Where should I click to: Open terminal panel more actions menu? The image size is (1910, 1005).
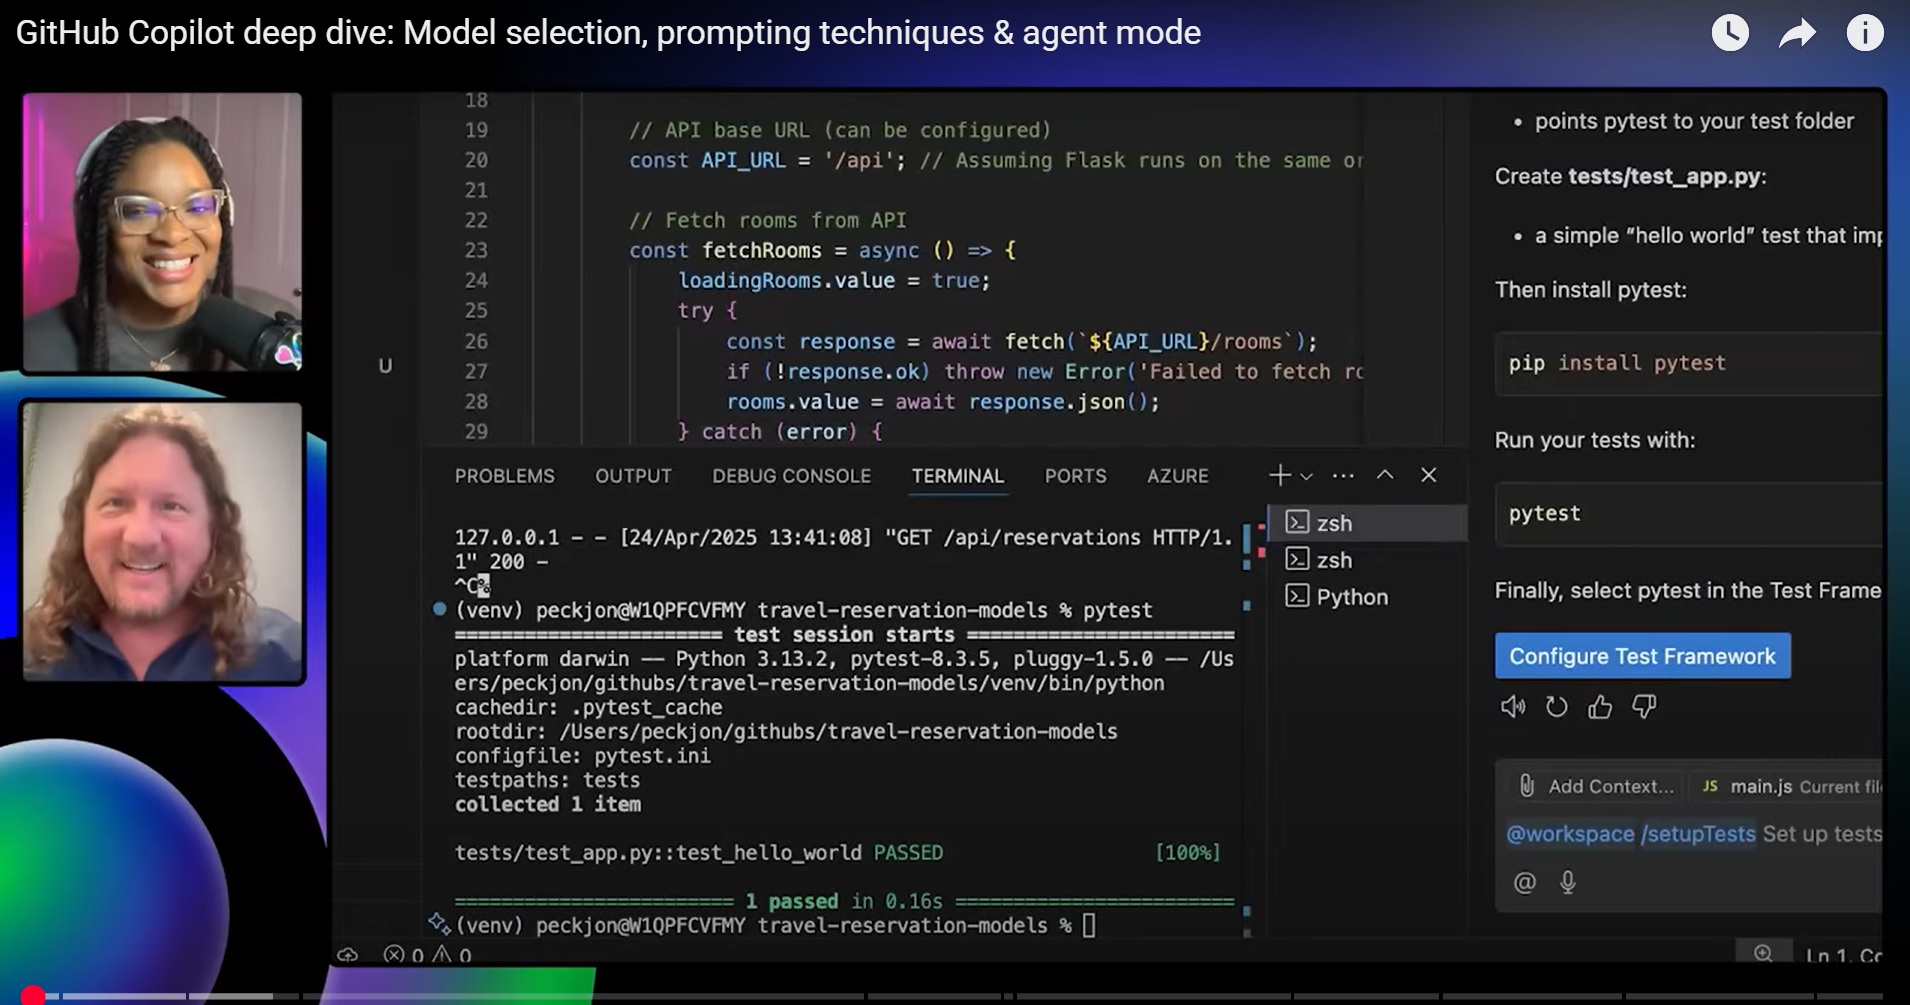tap(1343, 476)
